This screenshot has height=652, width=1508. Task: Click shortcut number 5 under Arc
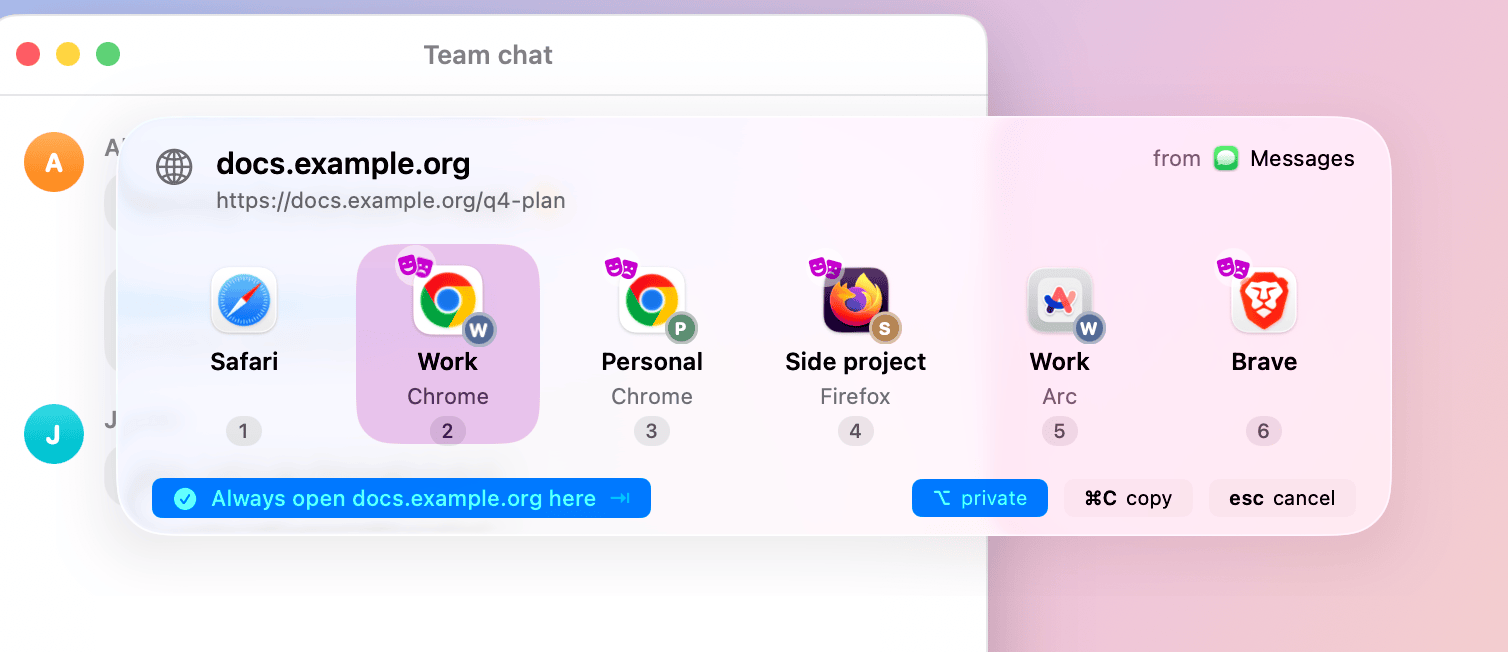[1060, 431]
